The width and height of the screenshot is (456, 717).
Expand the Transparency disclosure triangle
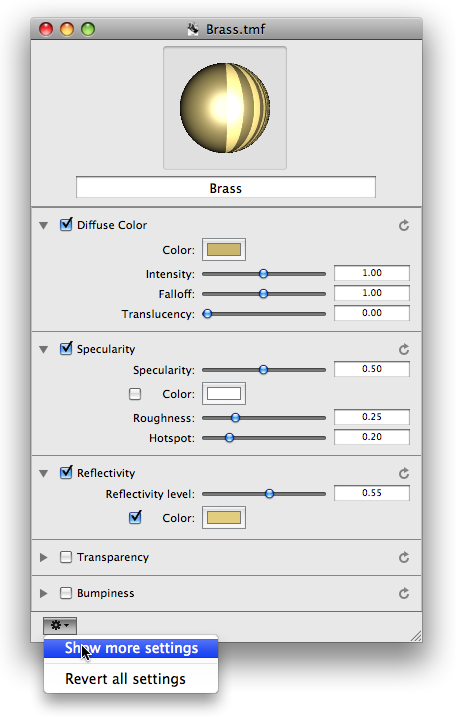tap(43, 557)
